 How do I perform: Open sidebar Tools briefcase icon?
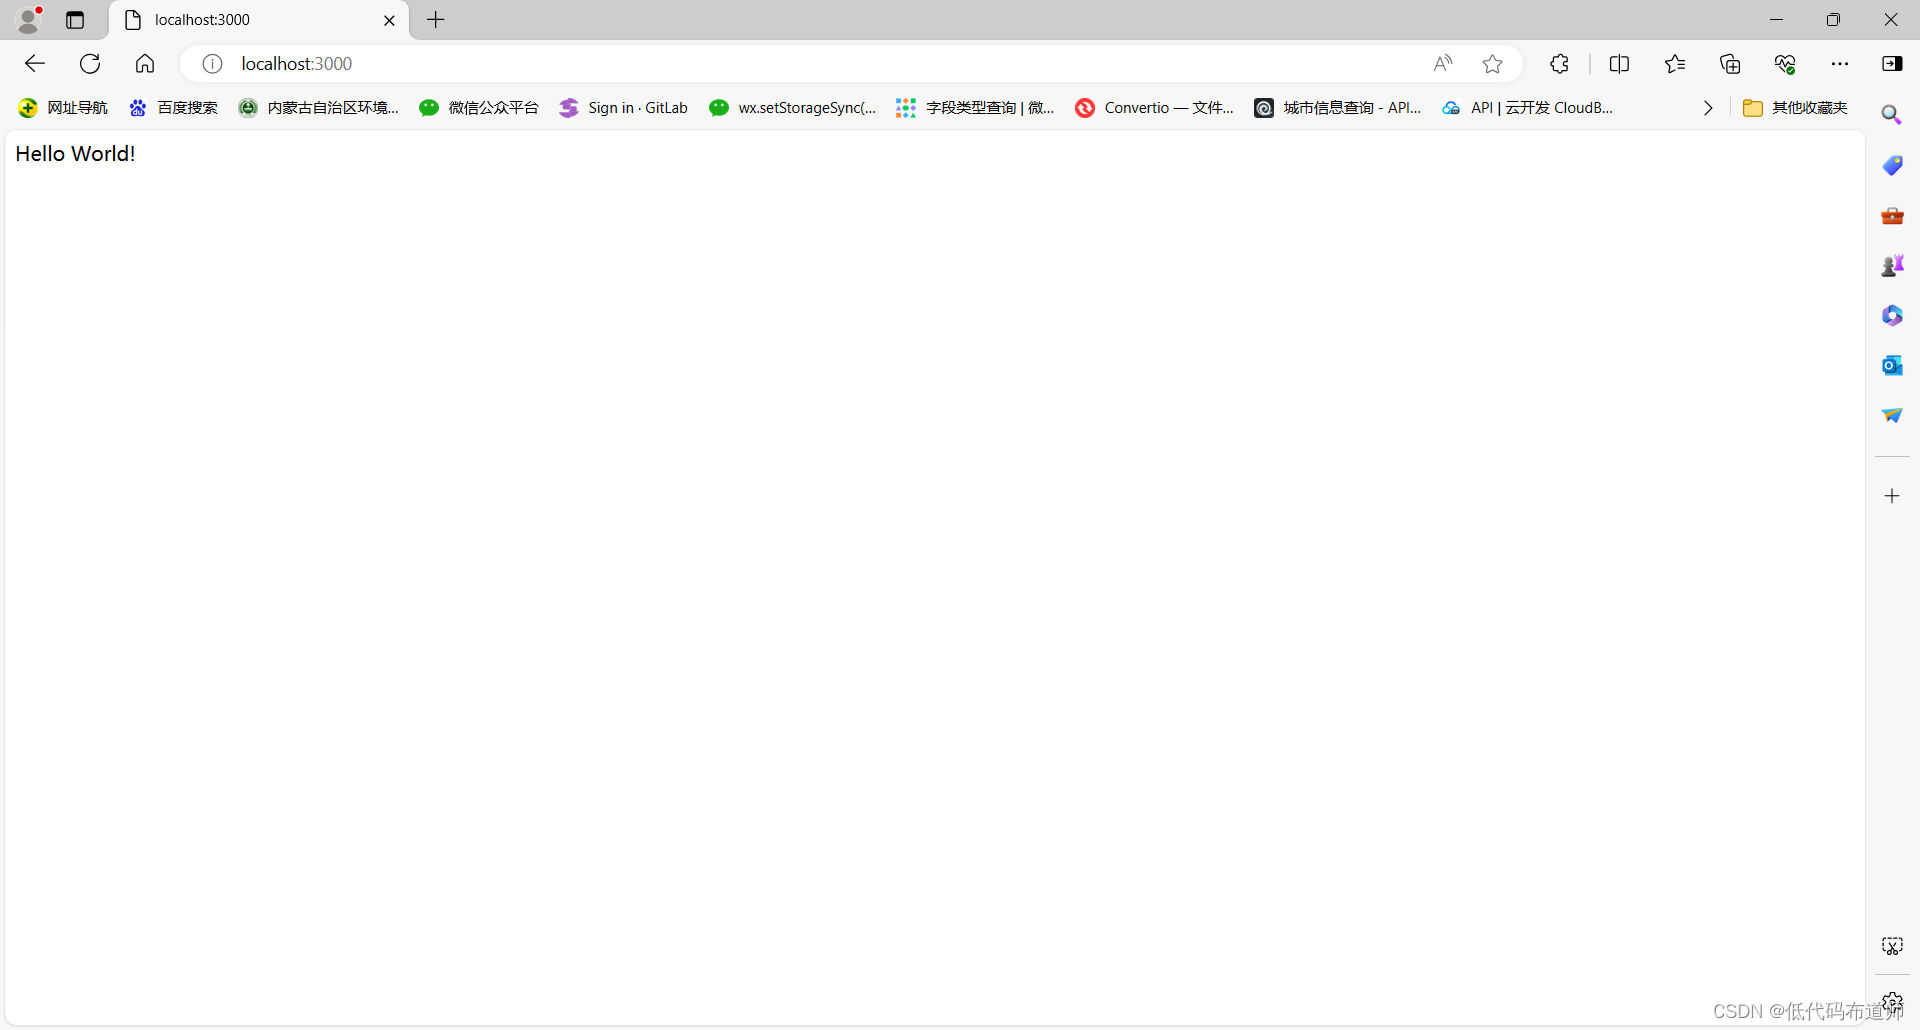(x=1892, y=215)
